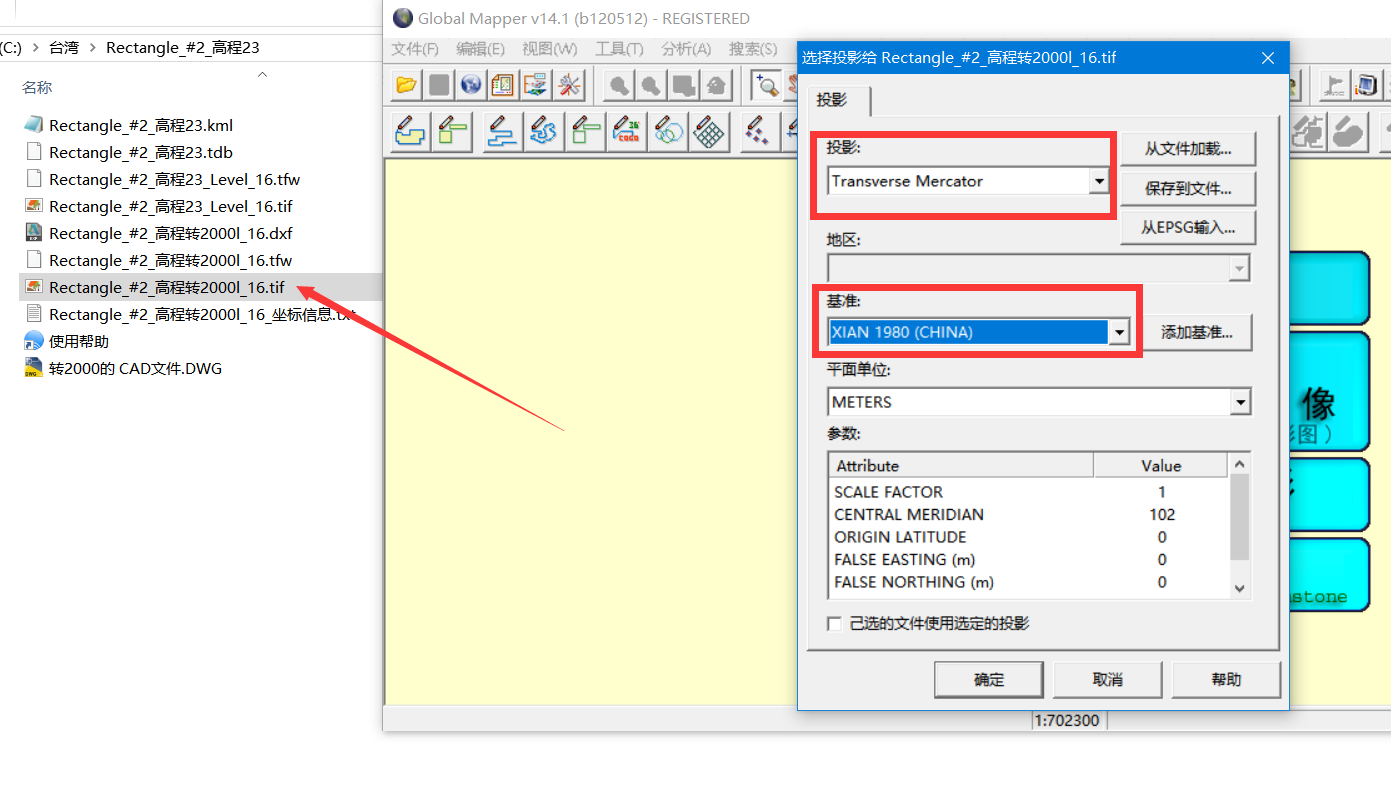Open the 搜索(S) menu
This screenshot has width=1391, height=796.
coord(753,49)
